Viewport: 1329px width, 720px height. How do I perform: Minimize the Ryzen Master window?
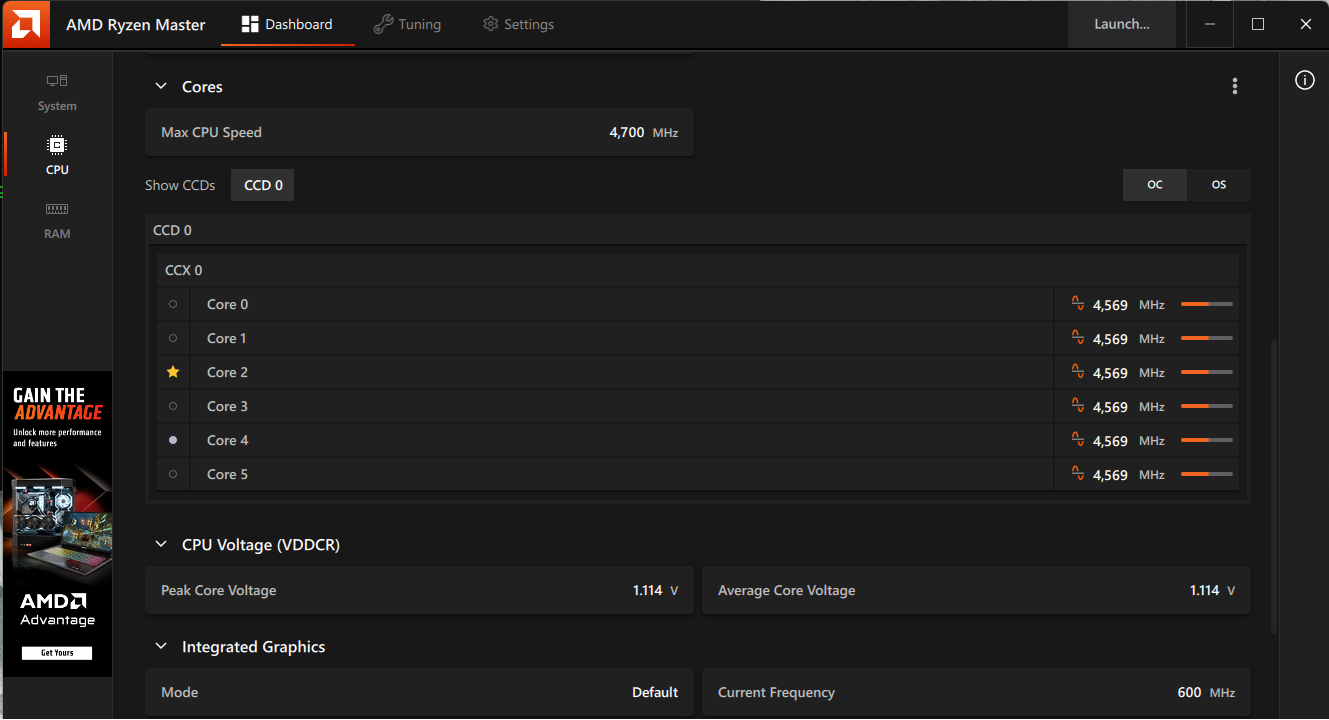[1210, 24]
